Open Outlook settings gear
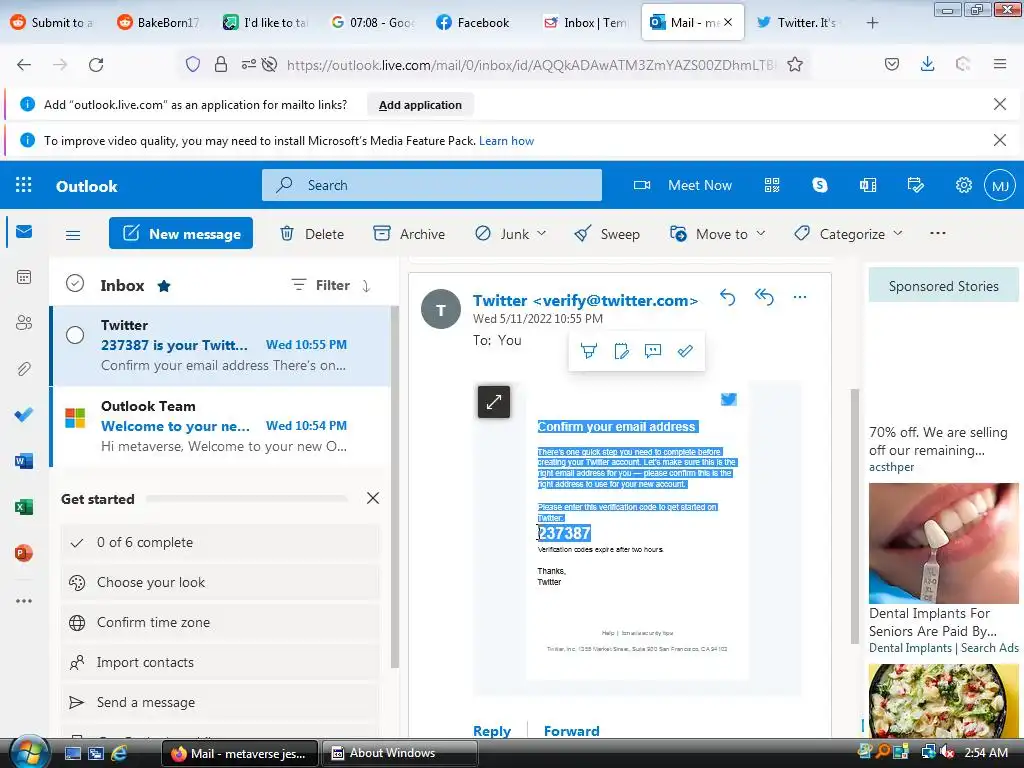 [x=964, y=185]
